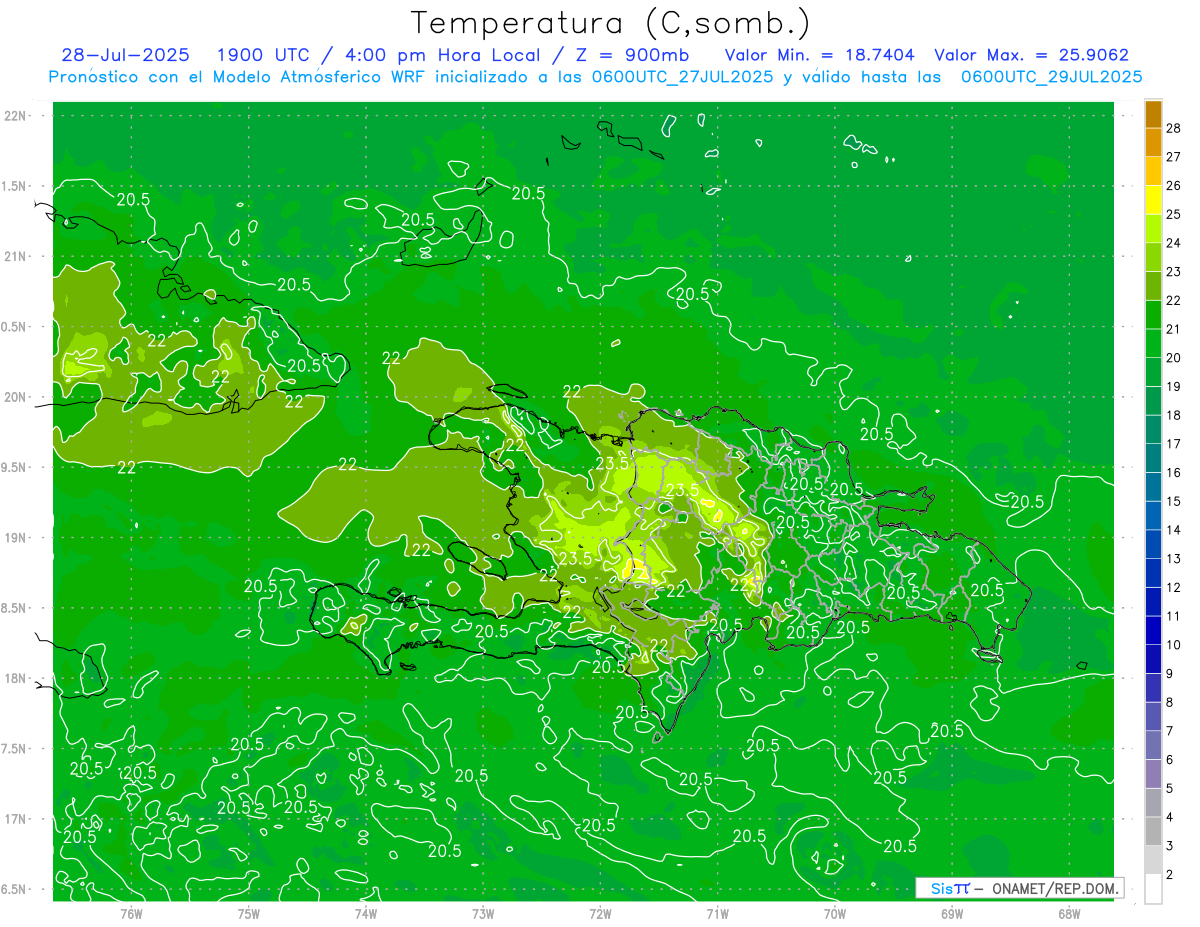Click the legend value '25'
This screenshot has width=1200, height=927.
coord(1174,214)
